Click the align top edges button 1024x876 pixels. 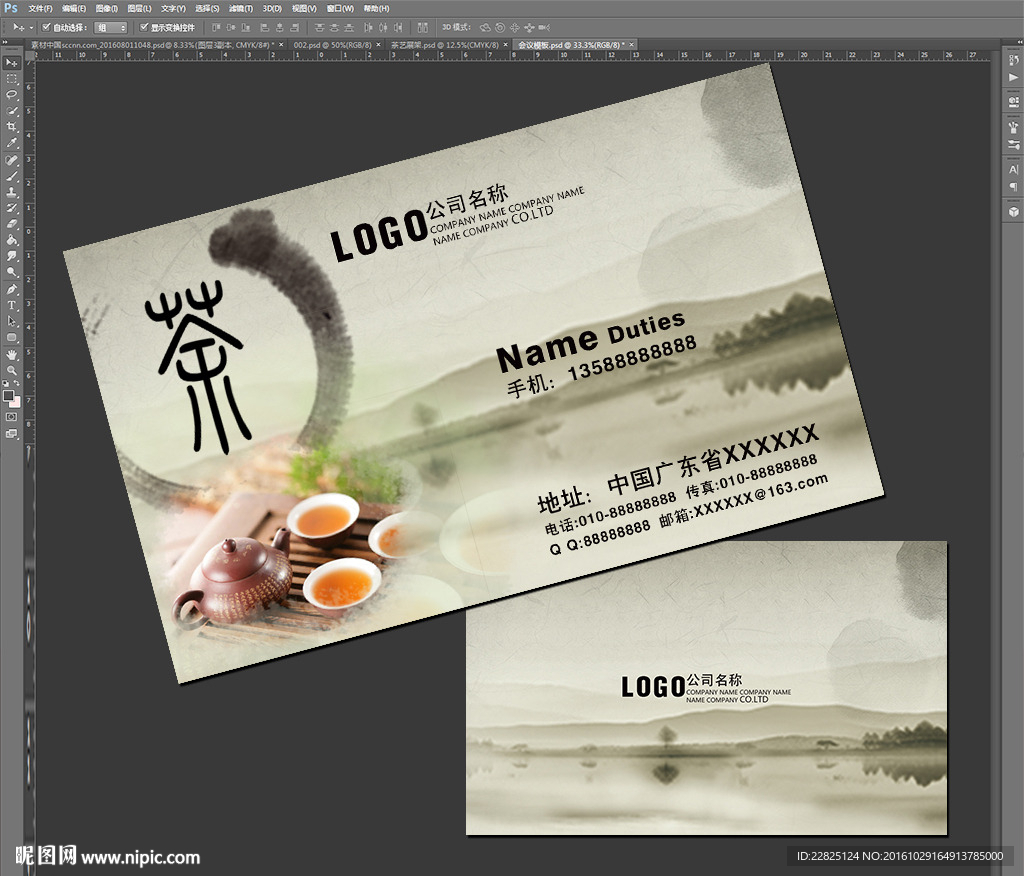pyautogui.click(x=216, y=27)
